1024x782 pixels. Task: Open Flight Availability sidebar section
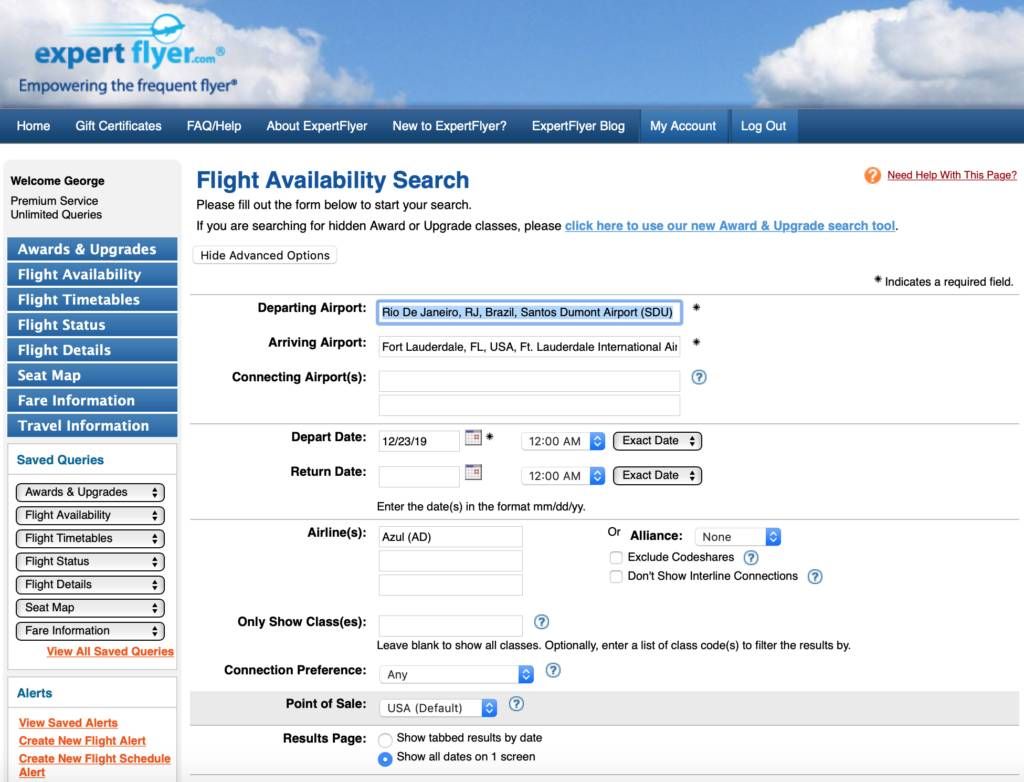coord(92,274)
